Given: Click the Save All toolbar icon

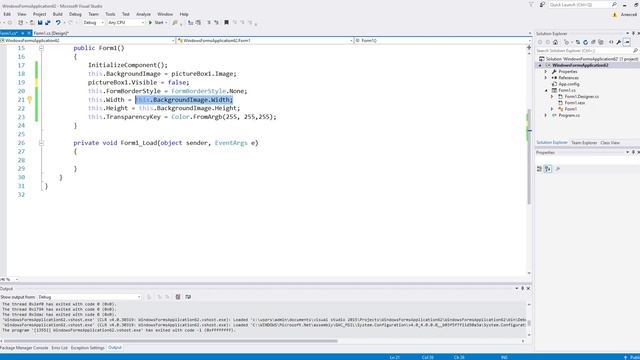Looking at the screenshot, I should tap(48, 23).
